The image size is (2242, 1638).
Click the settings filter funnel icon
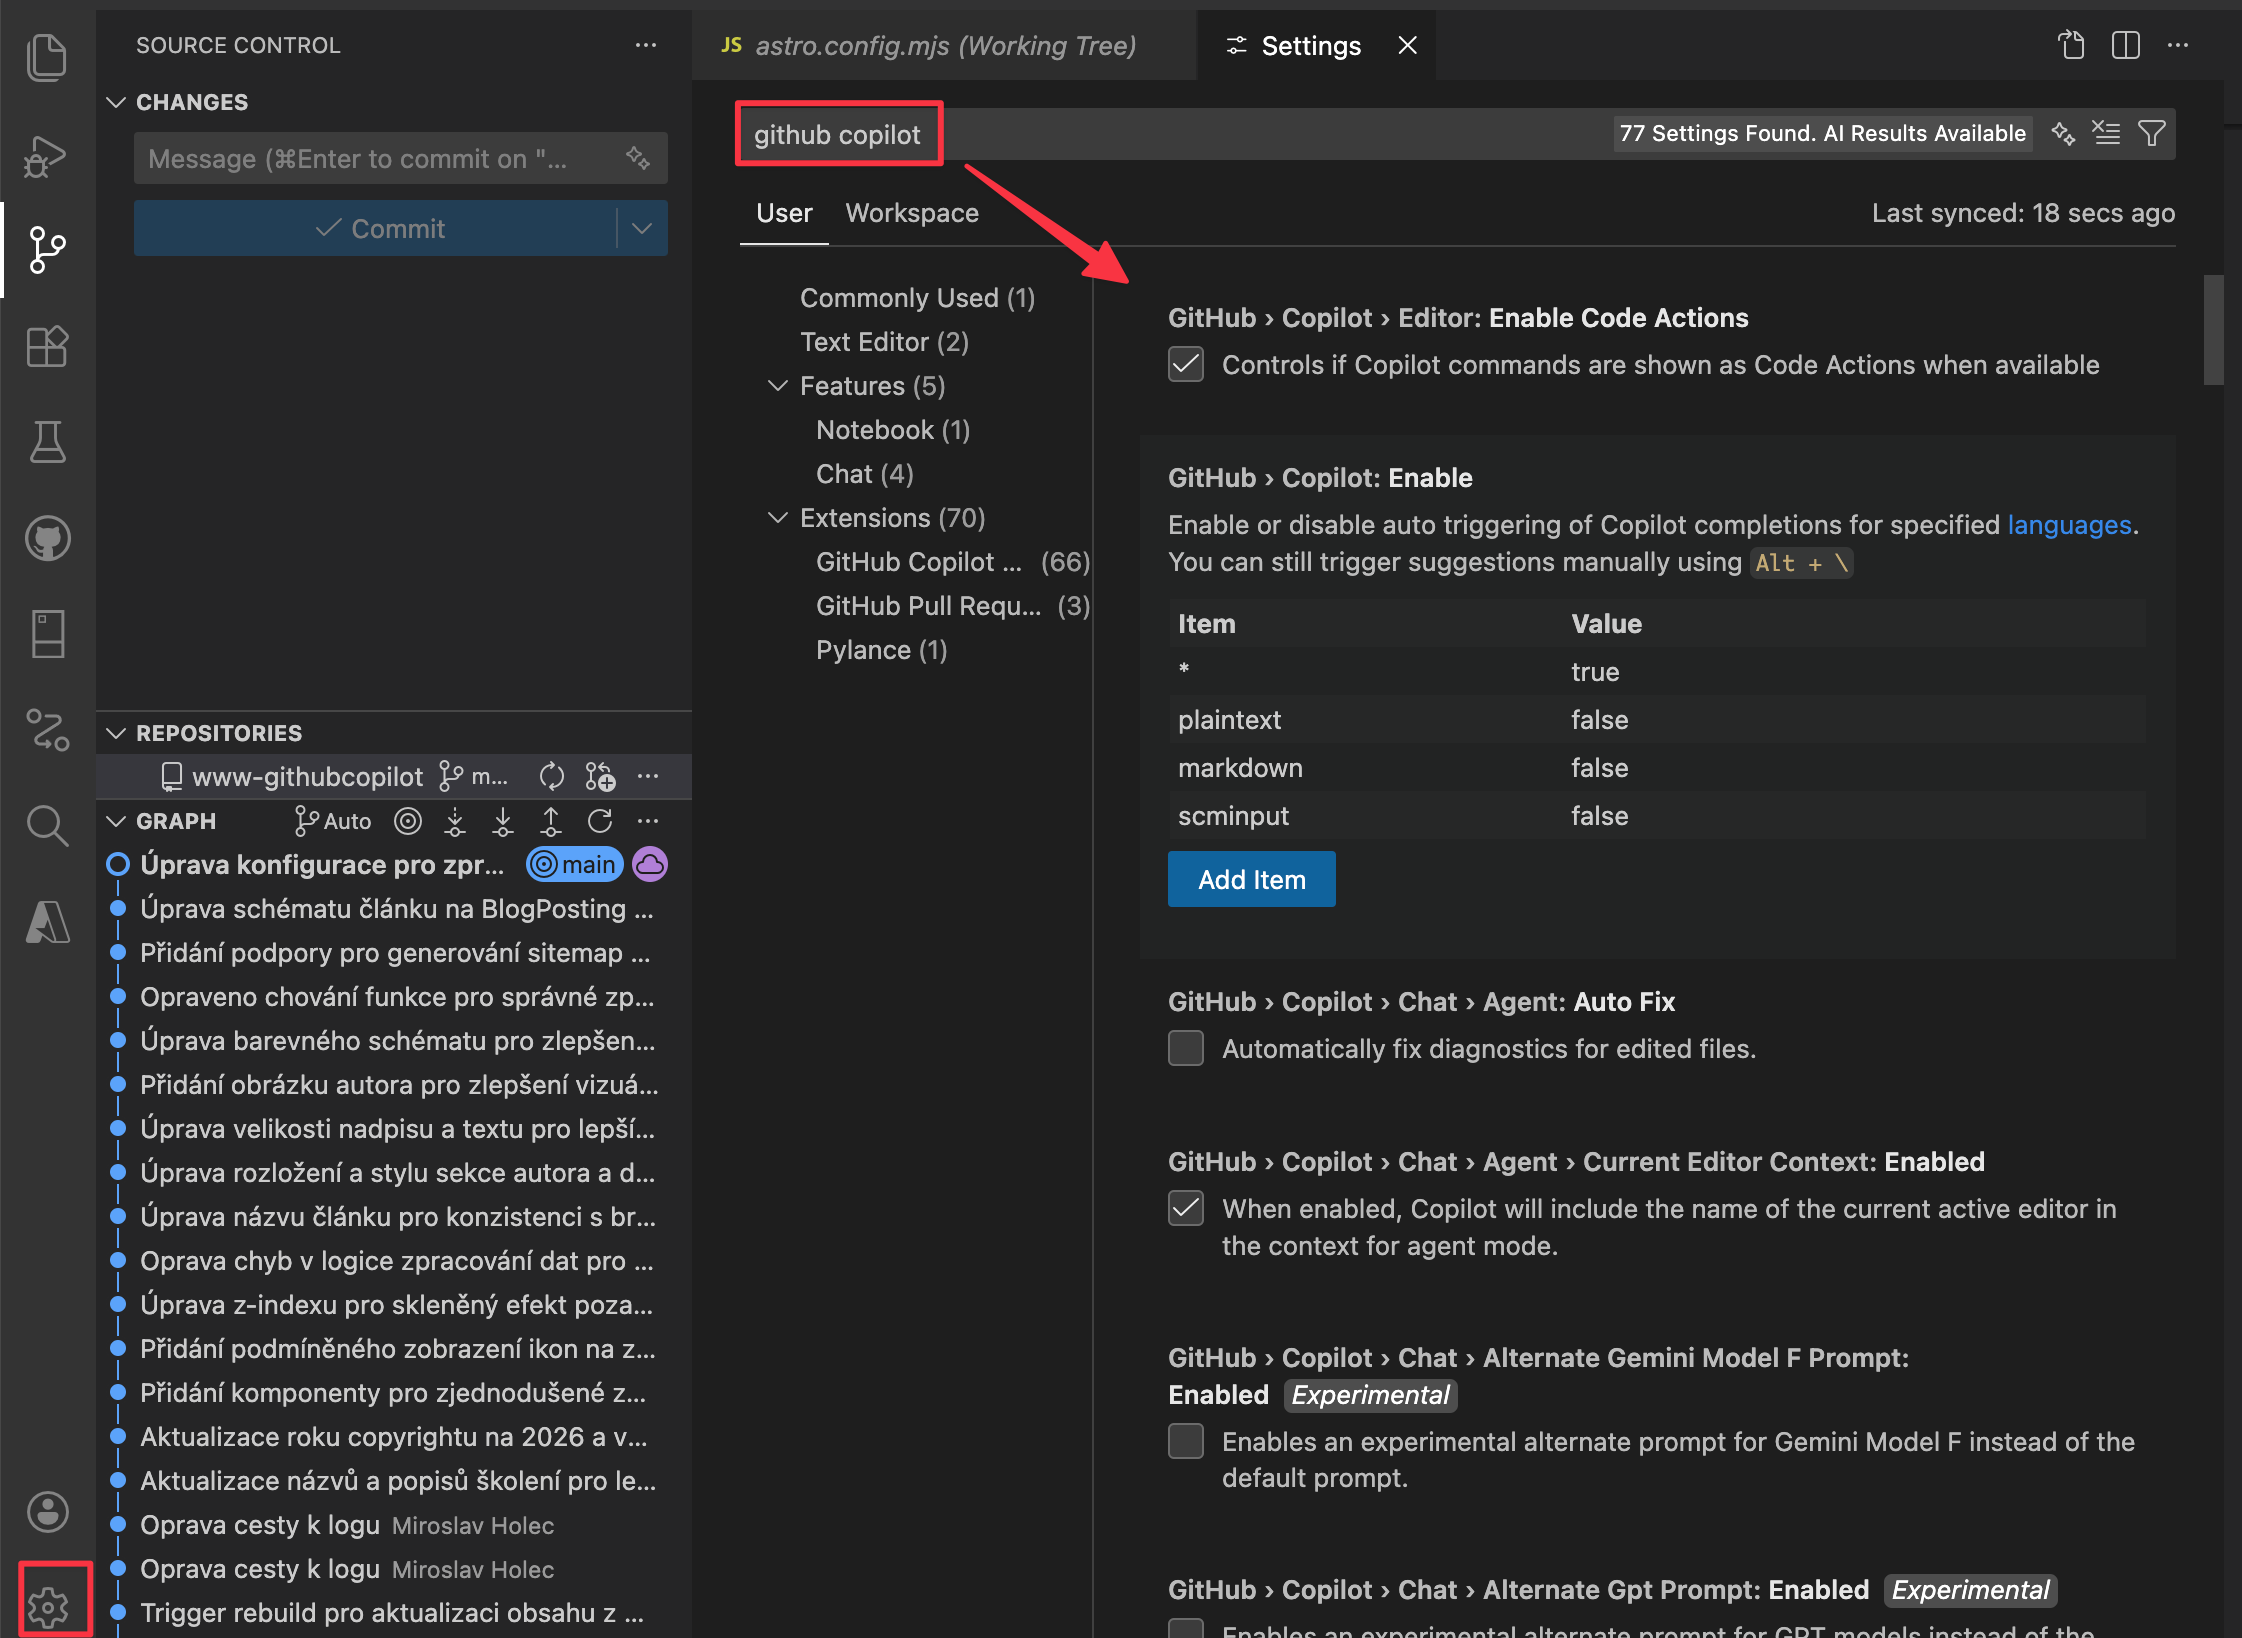click(x=2152, y=133)
